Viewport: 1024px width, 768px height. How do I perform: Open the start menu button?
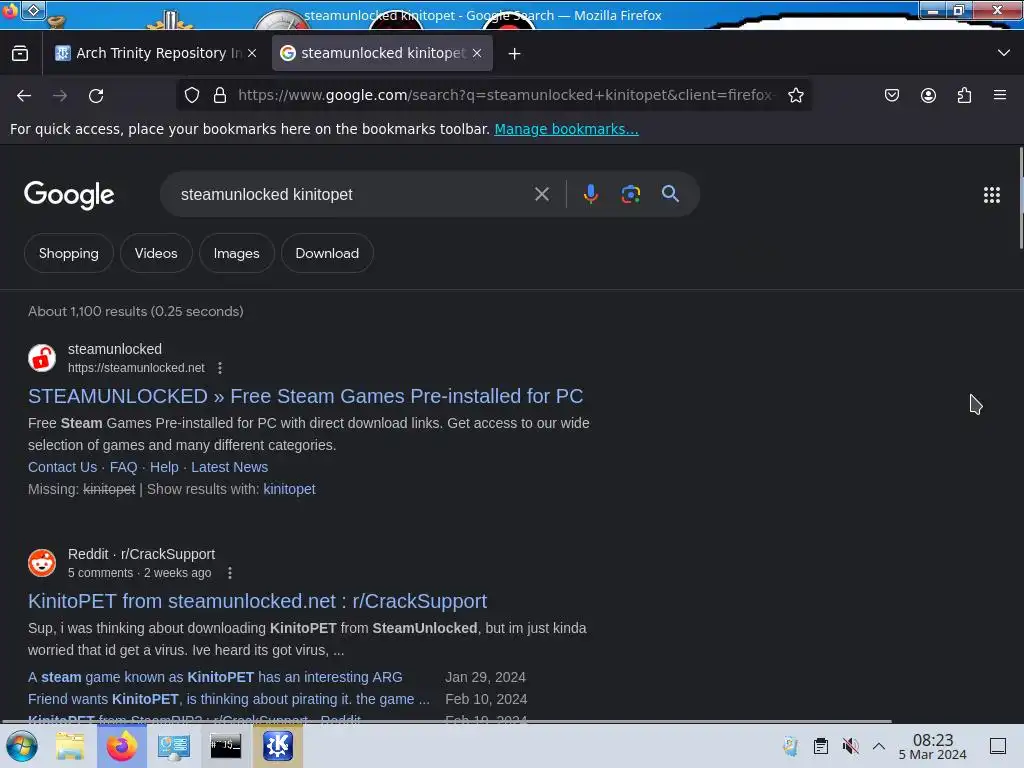click(x=22, y=746)
